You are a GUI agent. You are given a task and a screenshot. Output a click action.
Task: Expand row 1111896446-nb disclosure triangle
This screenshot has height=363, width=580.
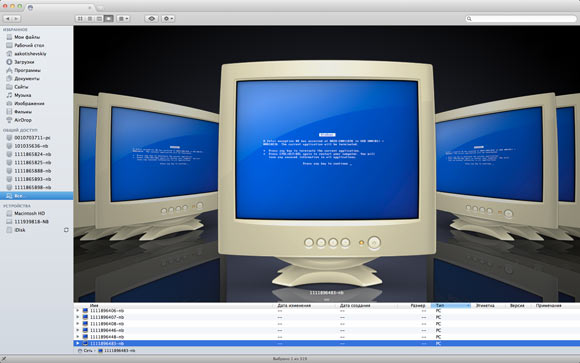click(78, 330)
